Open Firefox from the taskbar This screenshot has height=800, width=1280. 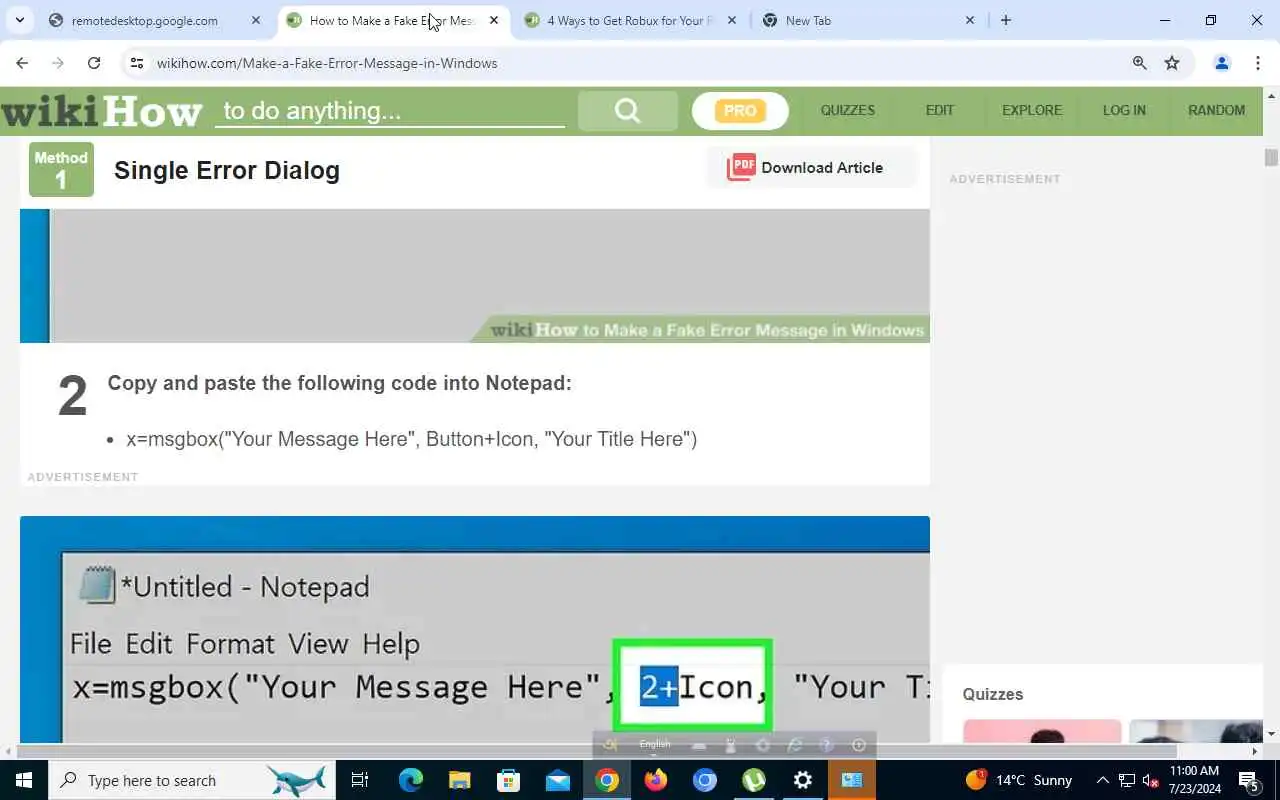(x=656, y=780)
